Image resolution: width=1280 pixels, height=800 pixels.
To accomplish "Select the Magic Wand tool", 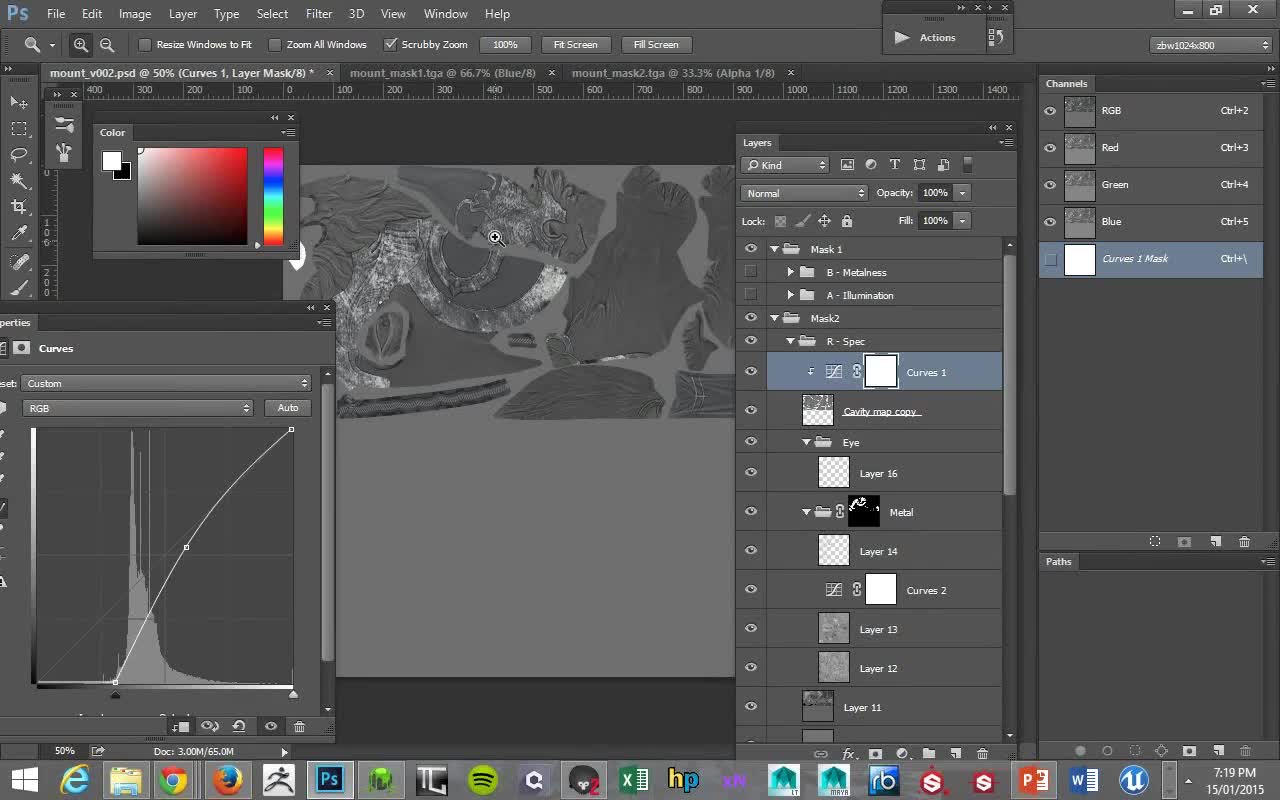I will [19, 180].
